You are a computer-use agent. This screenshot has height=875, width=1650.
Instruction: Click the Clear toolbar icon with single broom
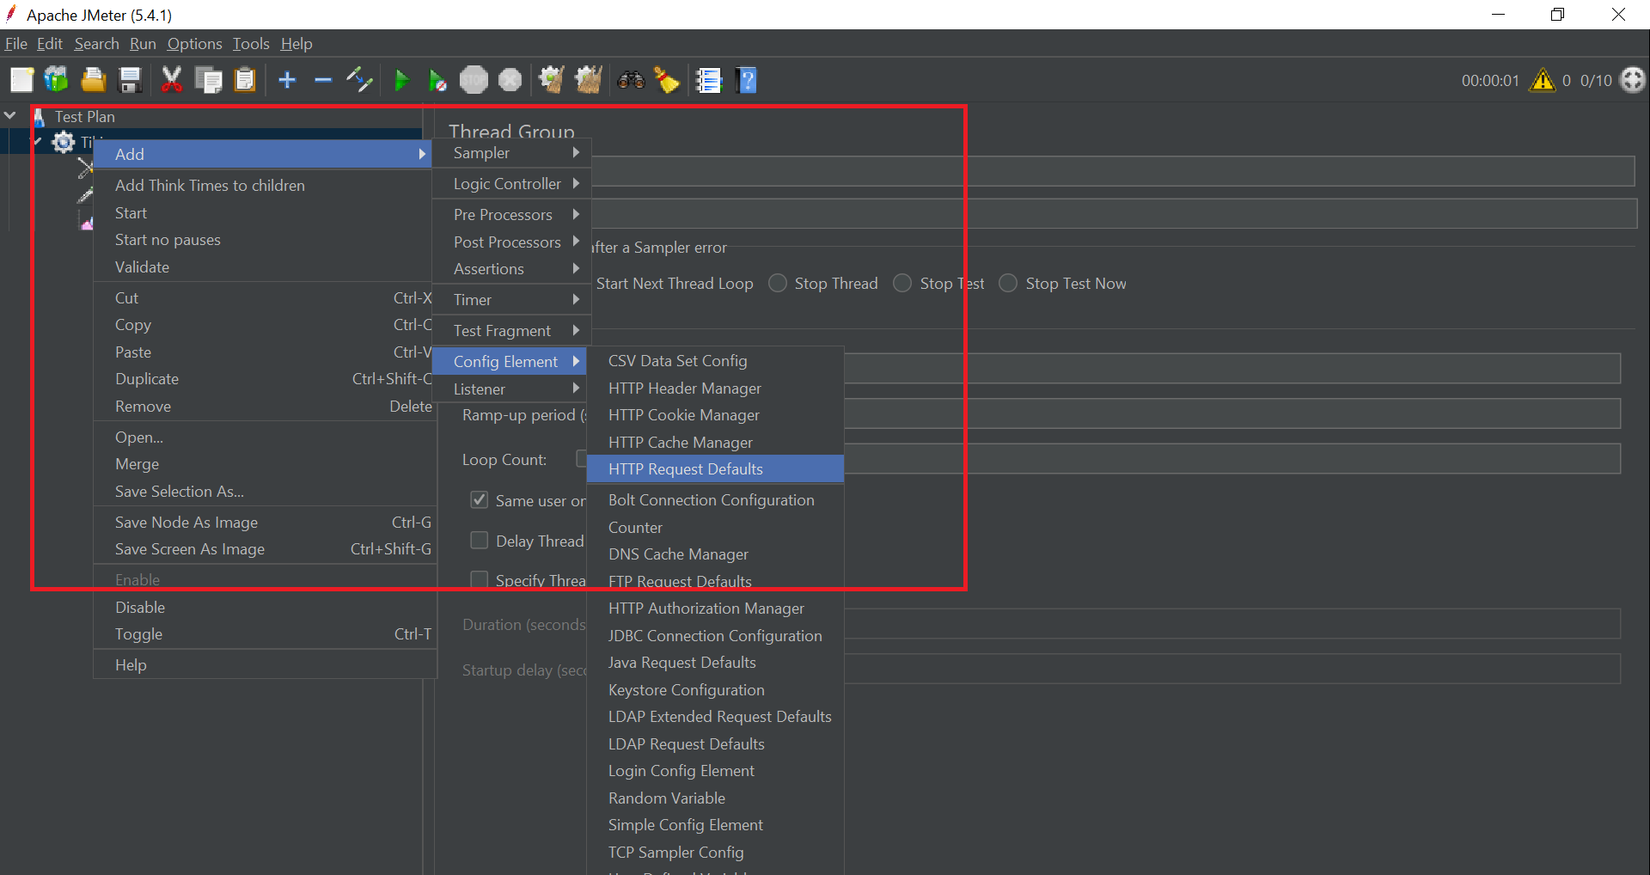tap(552, 80)
